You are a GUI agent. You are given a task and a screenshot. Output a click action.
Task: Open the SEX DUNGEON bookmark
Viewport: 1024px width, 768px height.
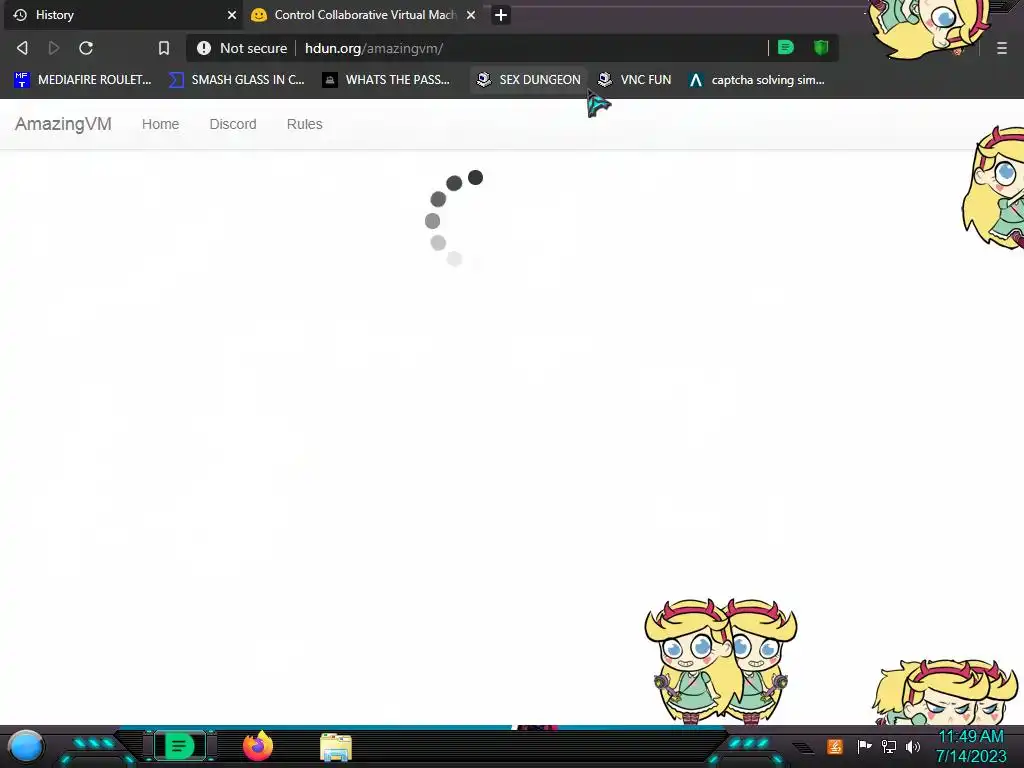pyautogui.click(x=528, y=80)
